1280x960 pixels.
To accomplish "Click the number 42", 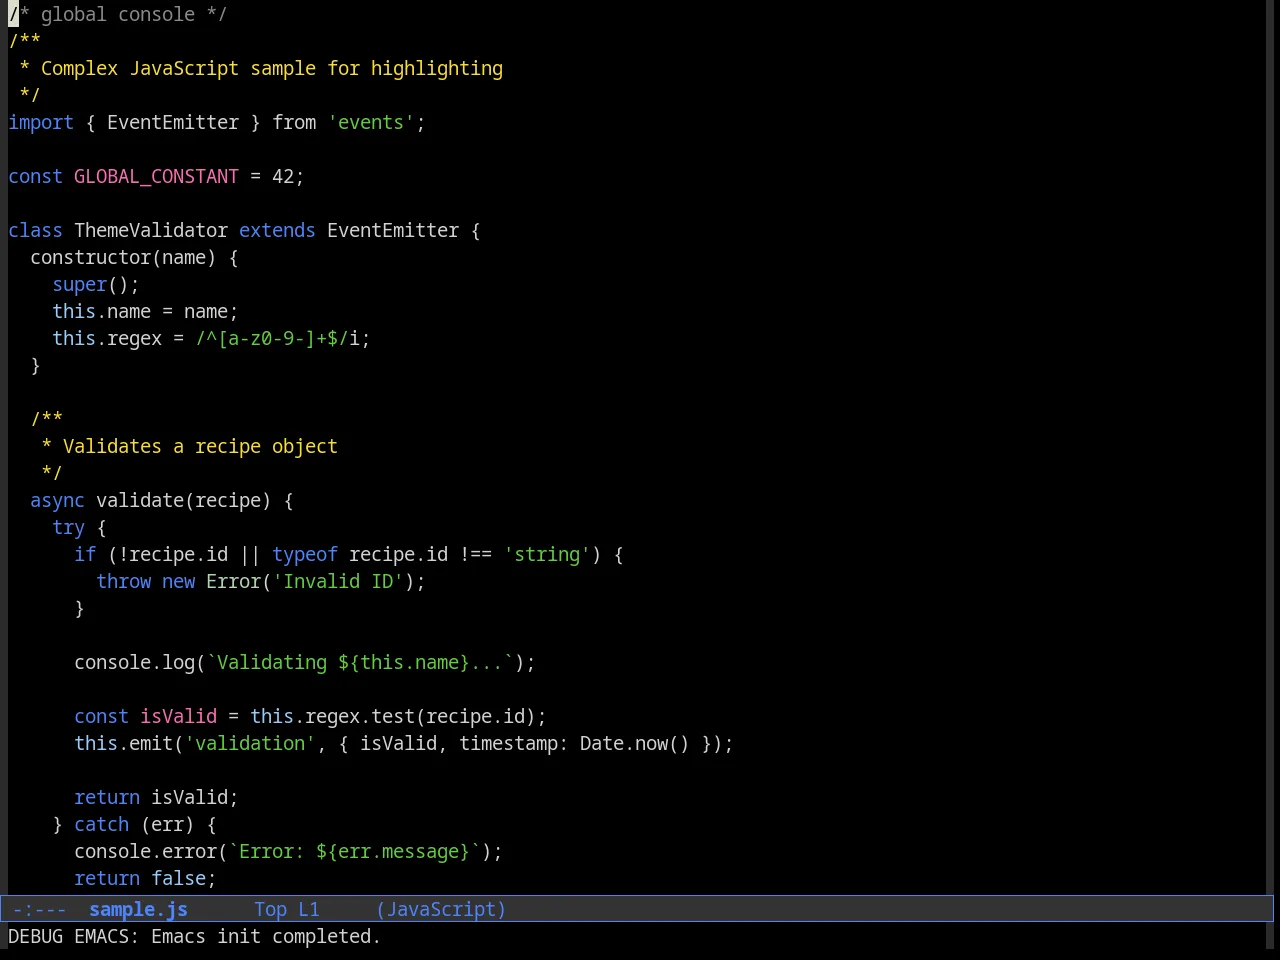I will (283, 176).
